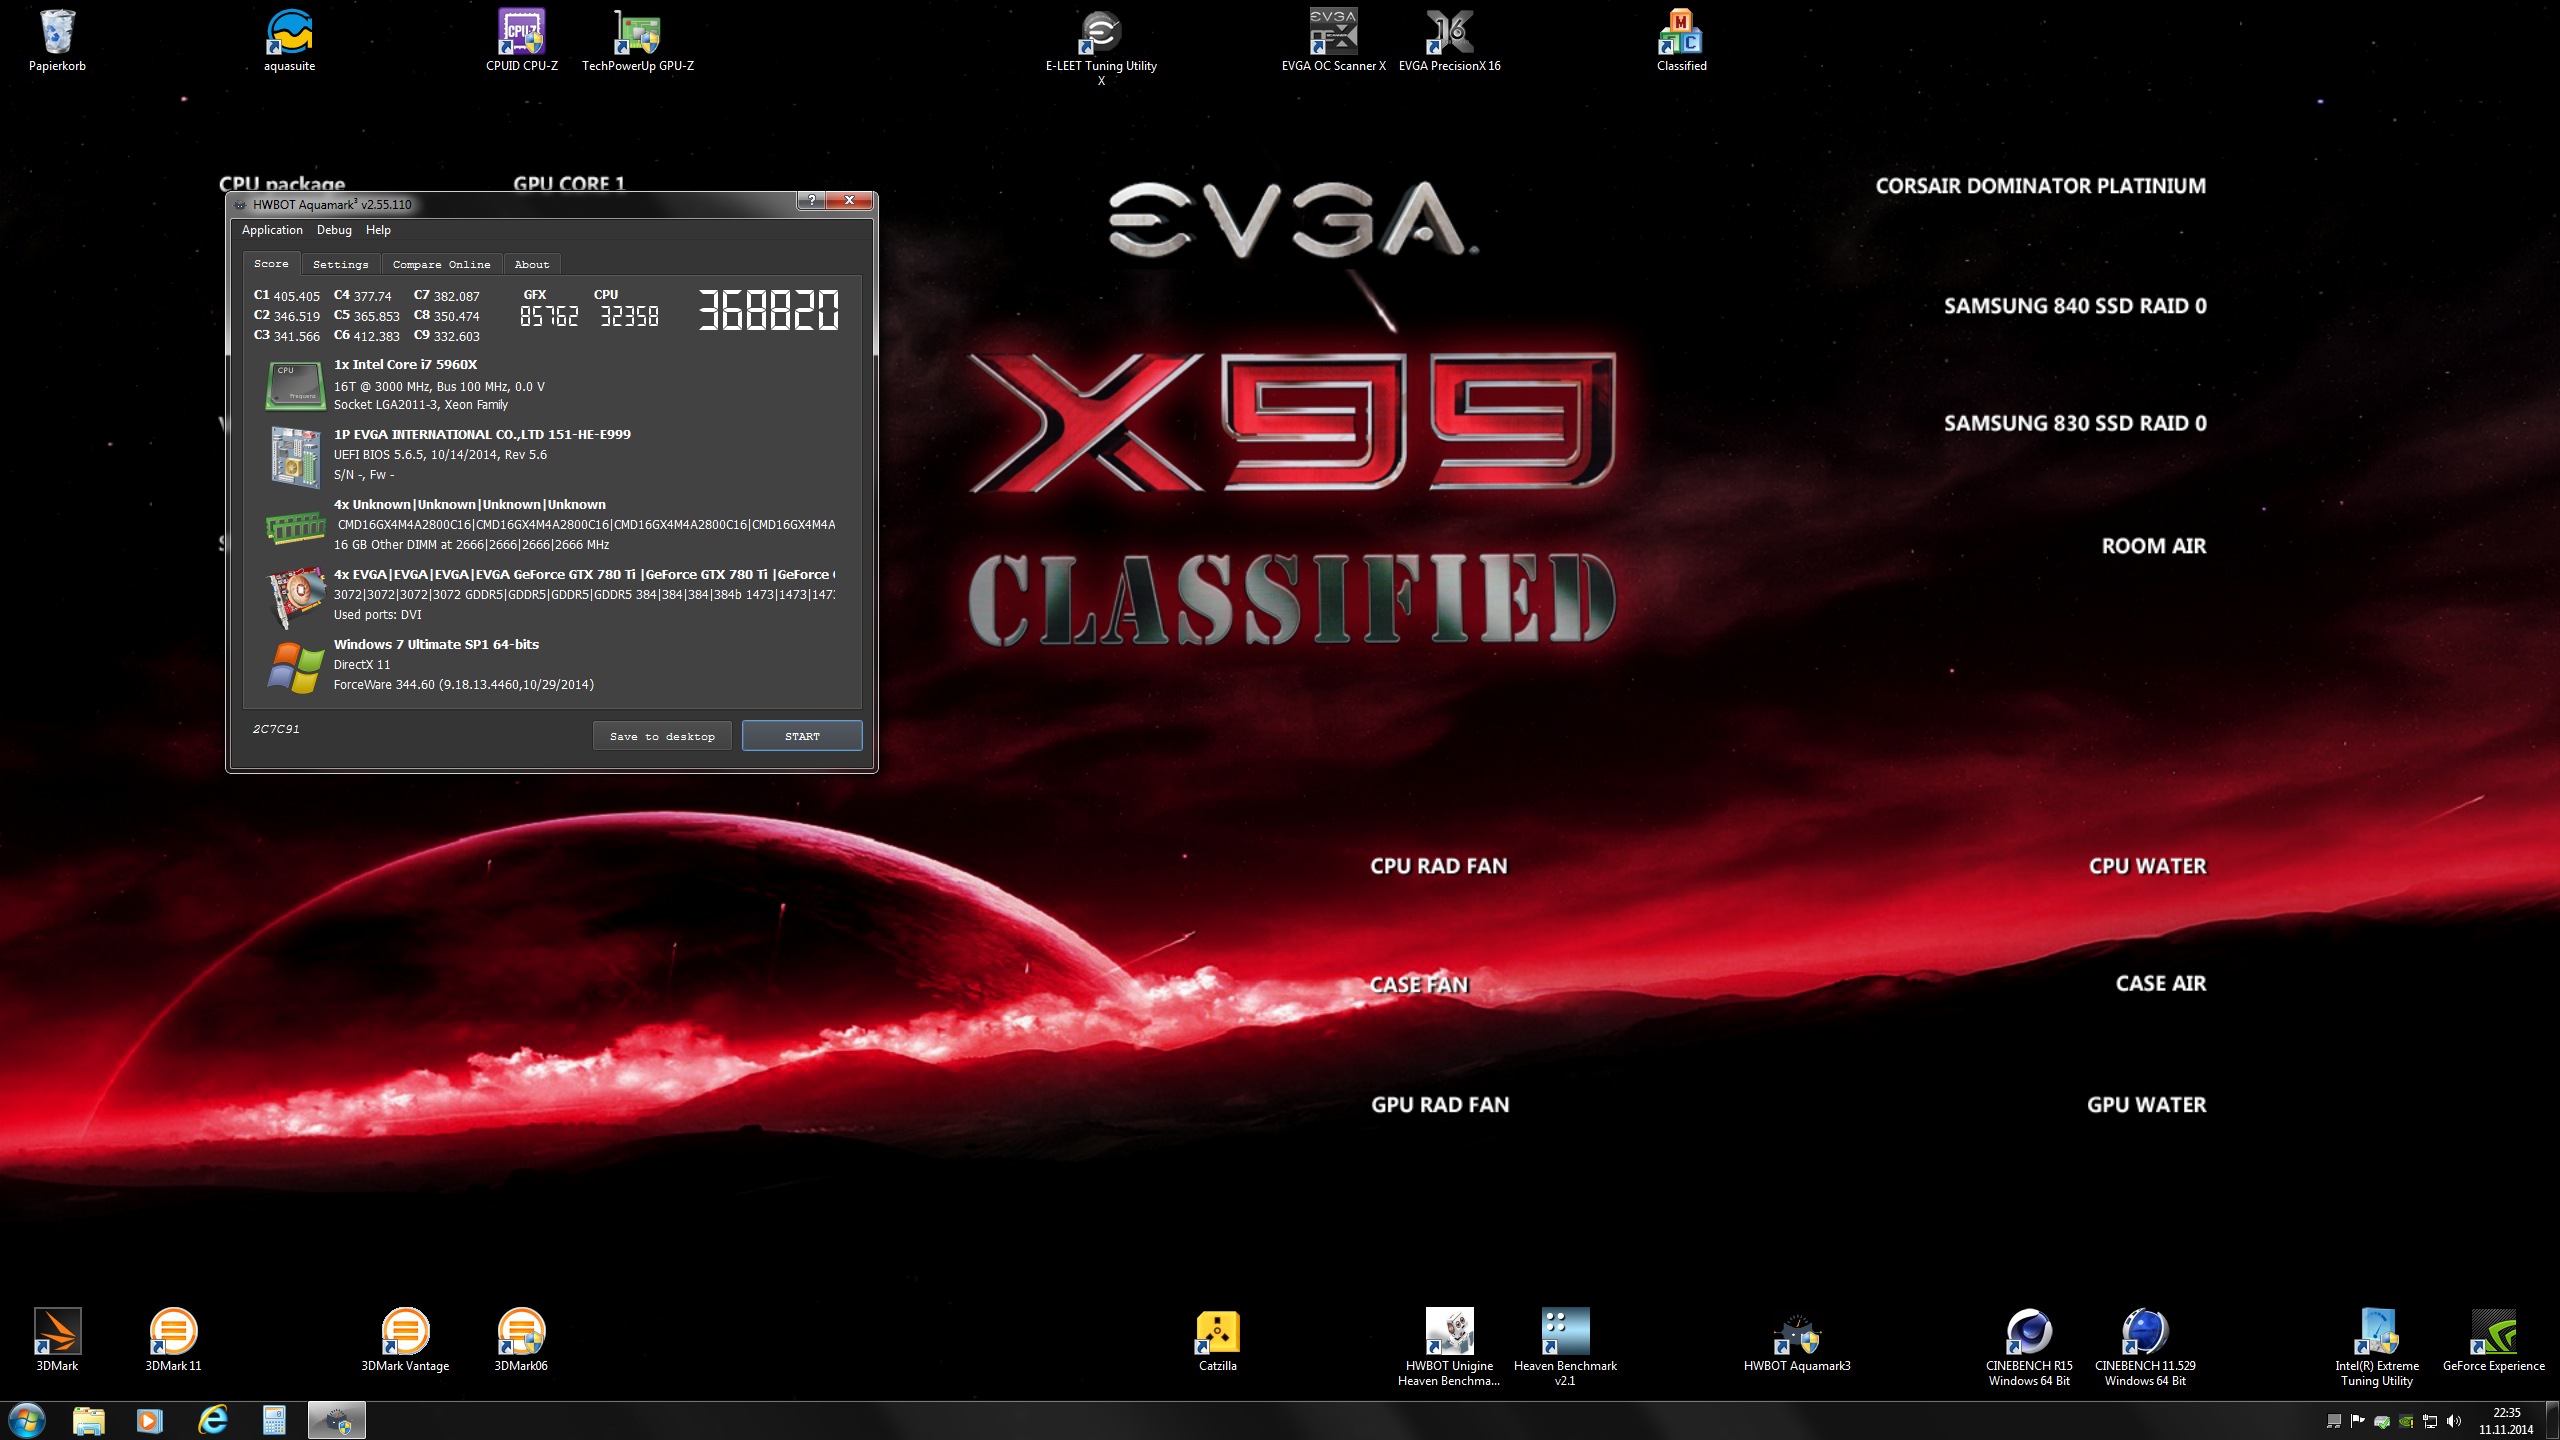The width and height of the screenshot is (2560, 1440).
Task: Open Windows Explorer from the taskbar
Action: [89, 1420]
